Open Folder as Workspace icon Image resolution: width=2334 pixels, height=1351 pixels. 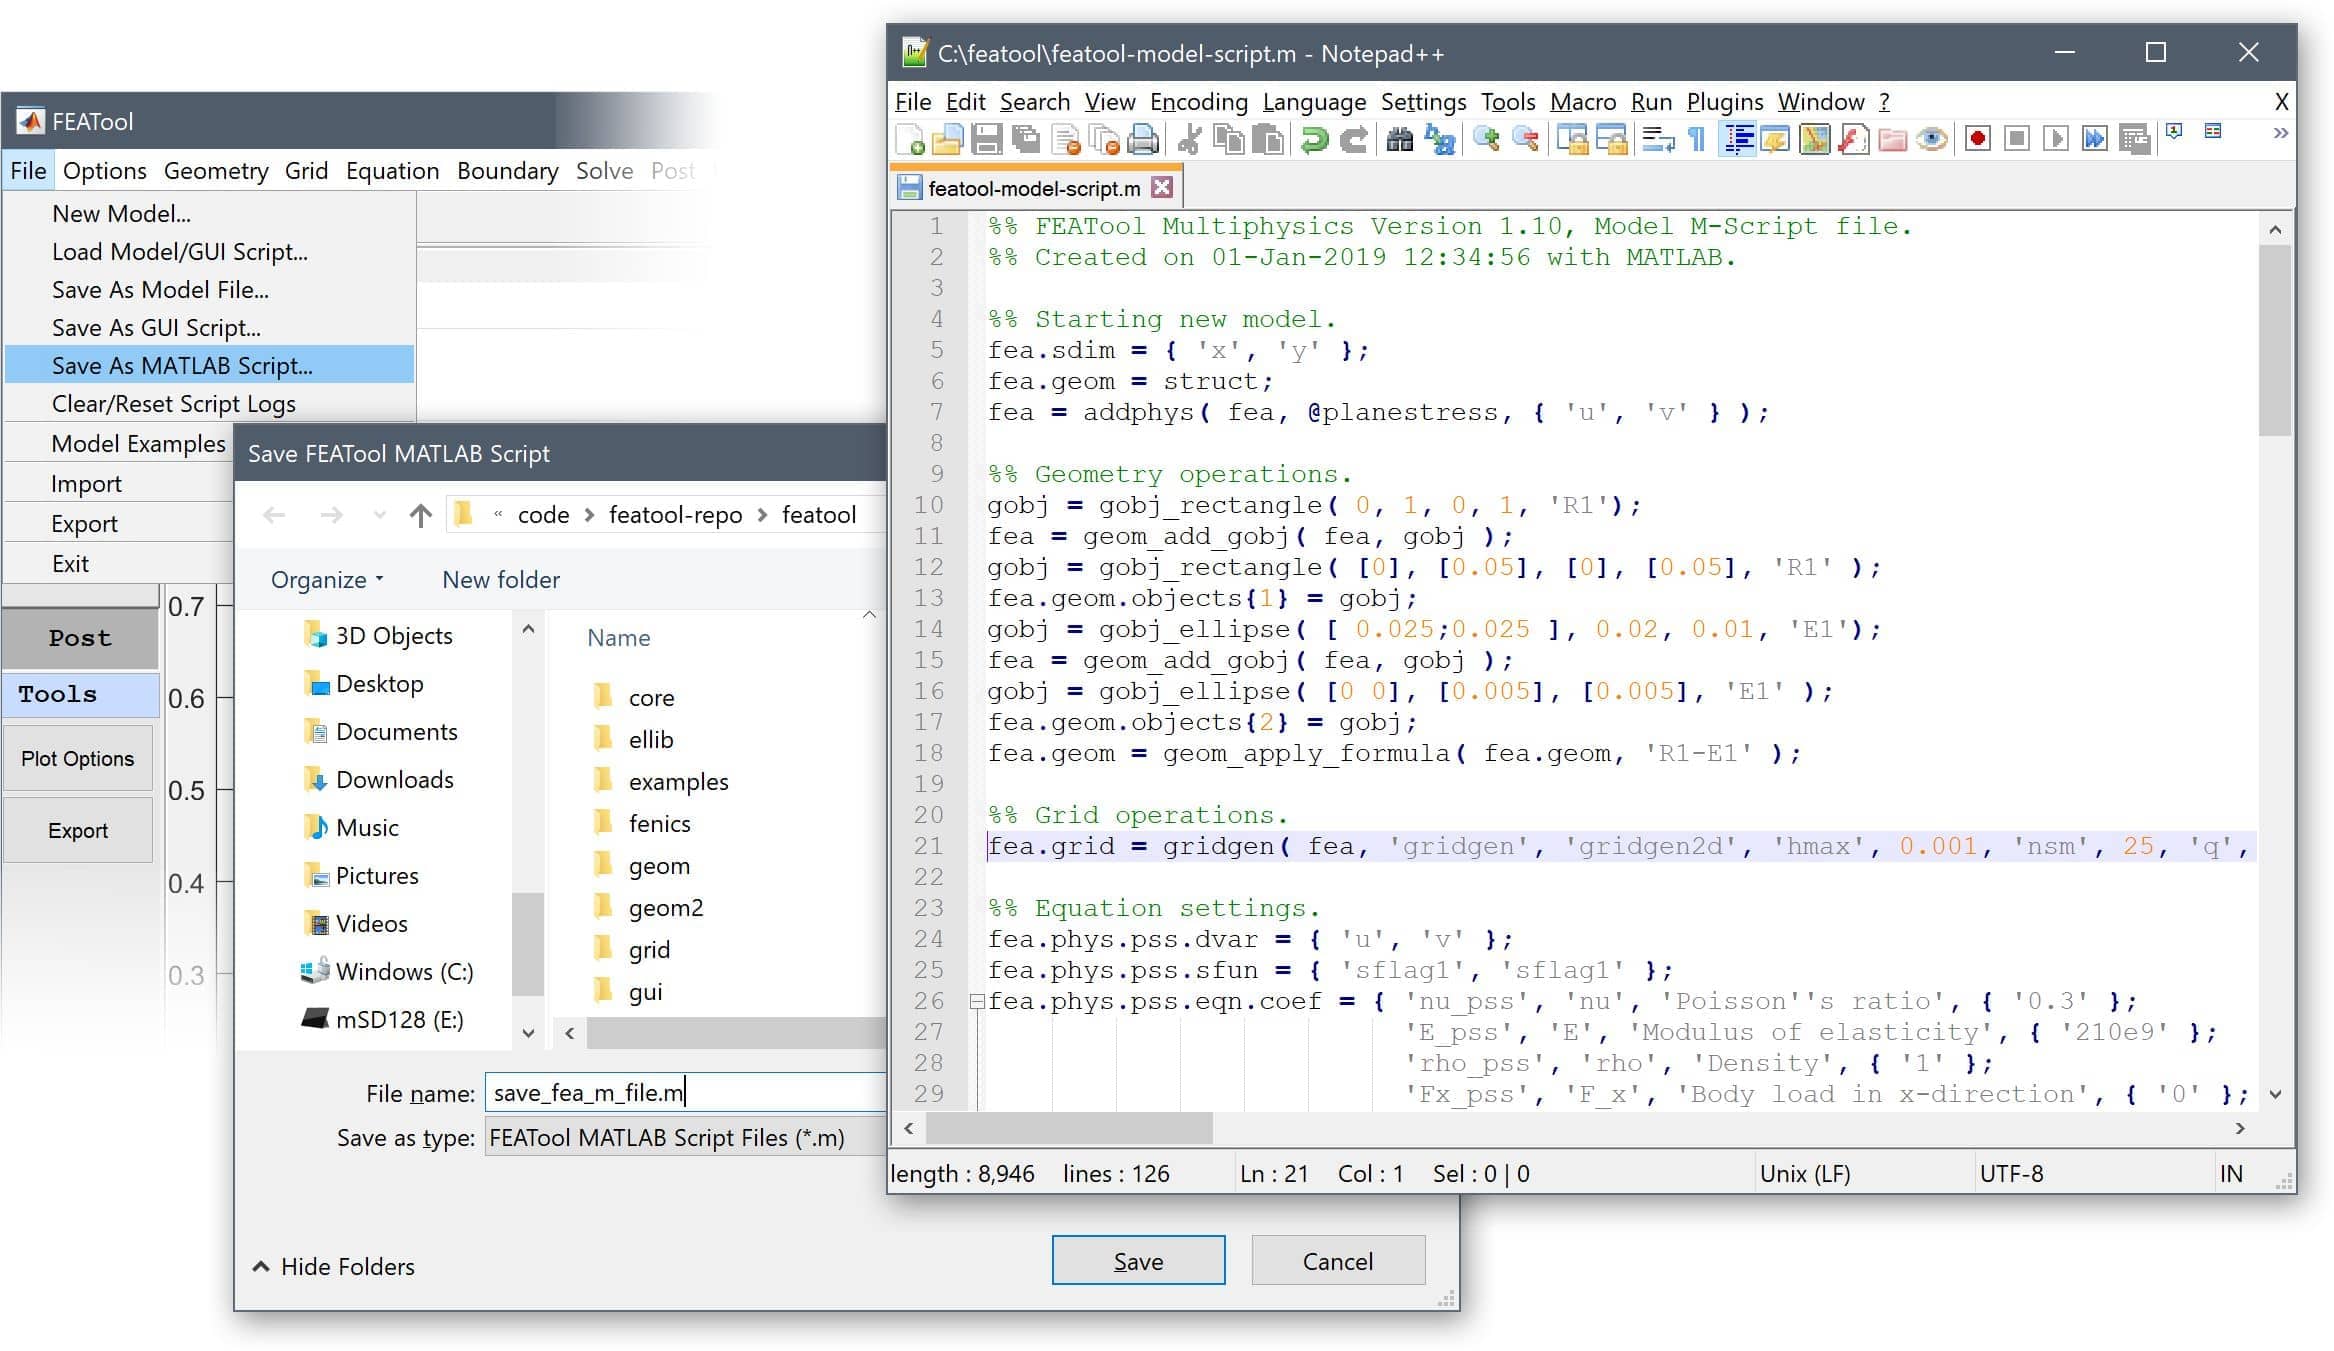click(x=1893, y=140)
